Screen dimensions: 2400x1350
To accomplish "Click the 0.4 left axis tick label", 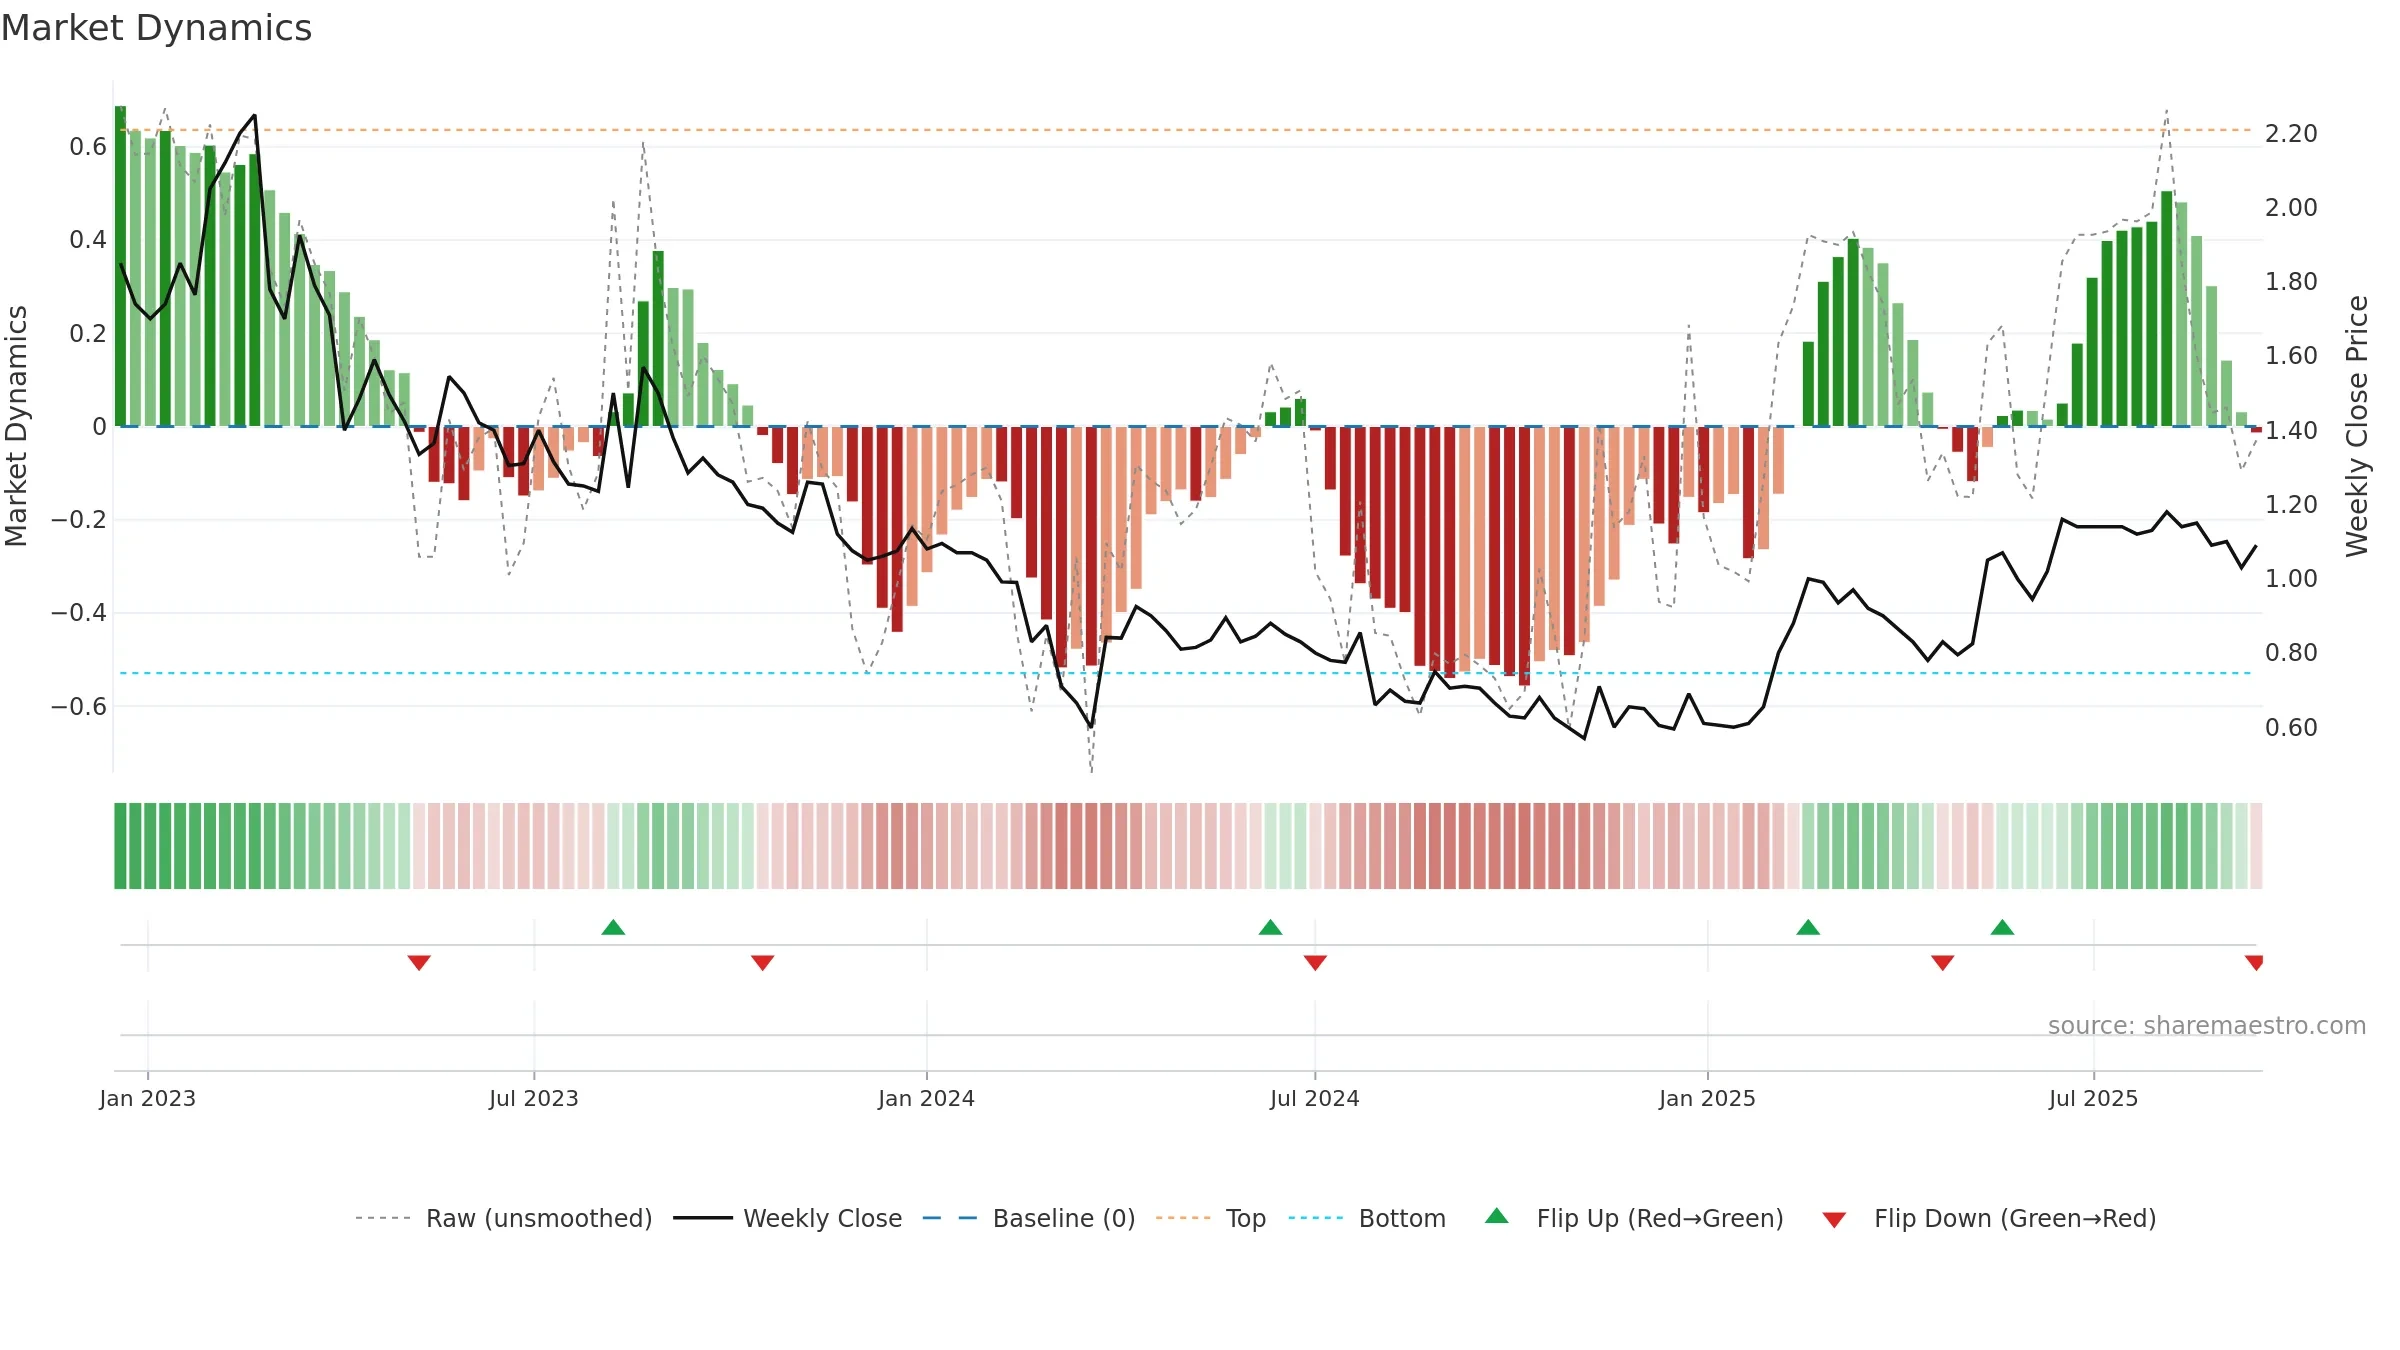I will (x=88, y=240).
